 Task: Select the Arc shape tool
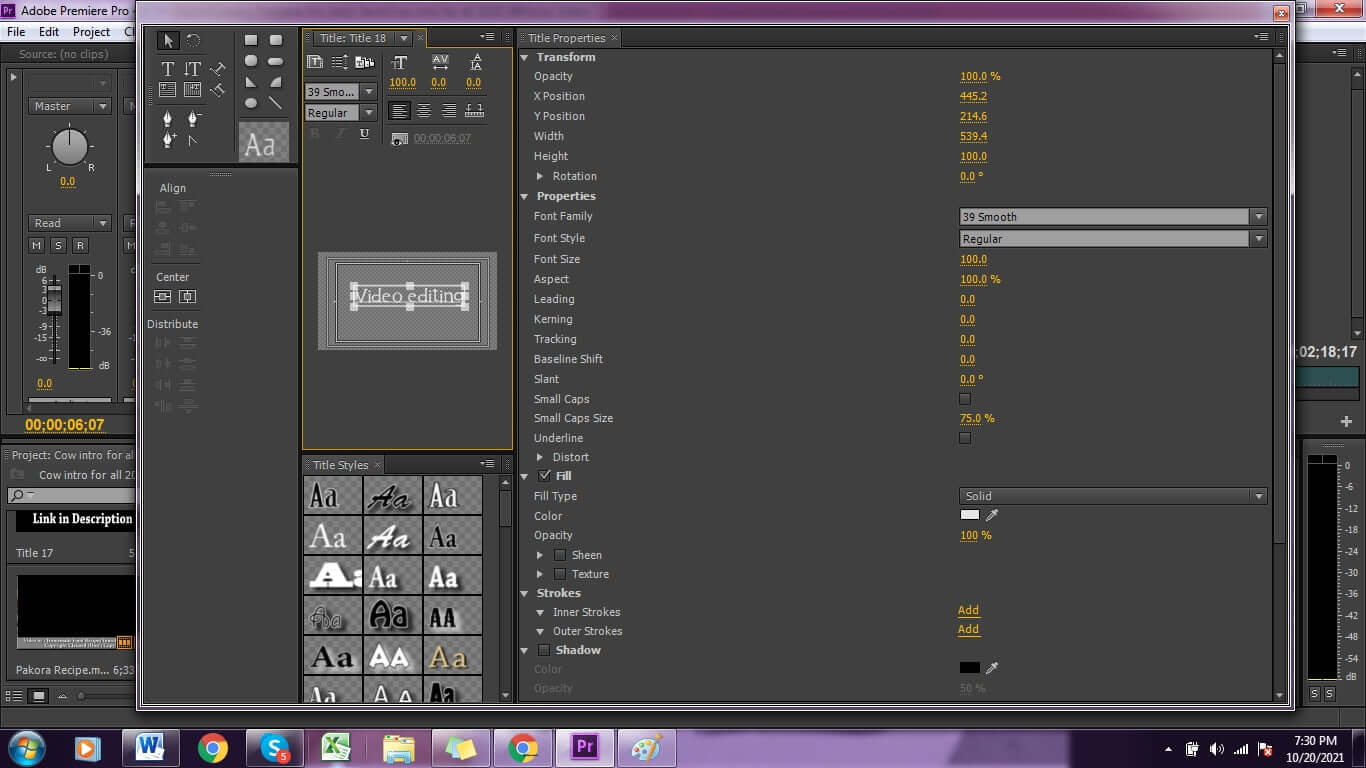click(x=276, y=82)
